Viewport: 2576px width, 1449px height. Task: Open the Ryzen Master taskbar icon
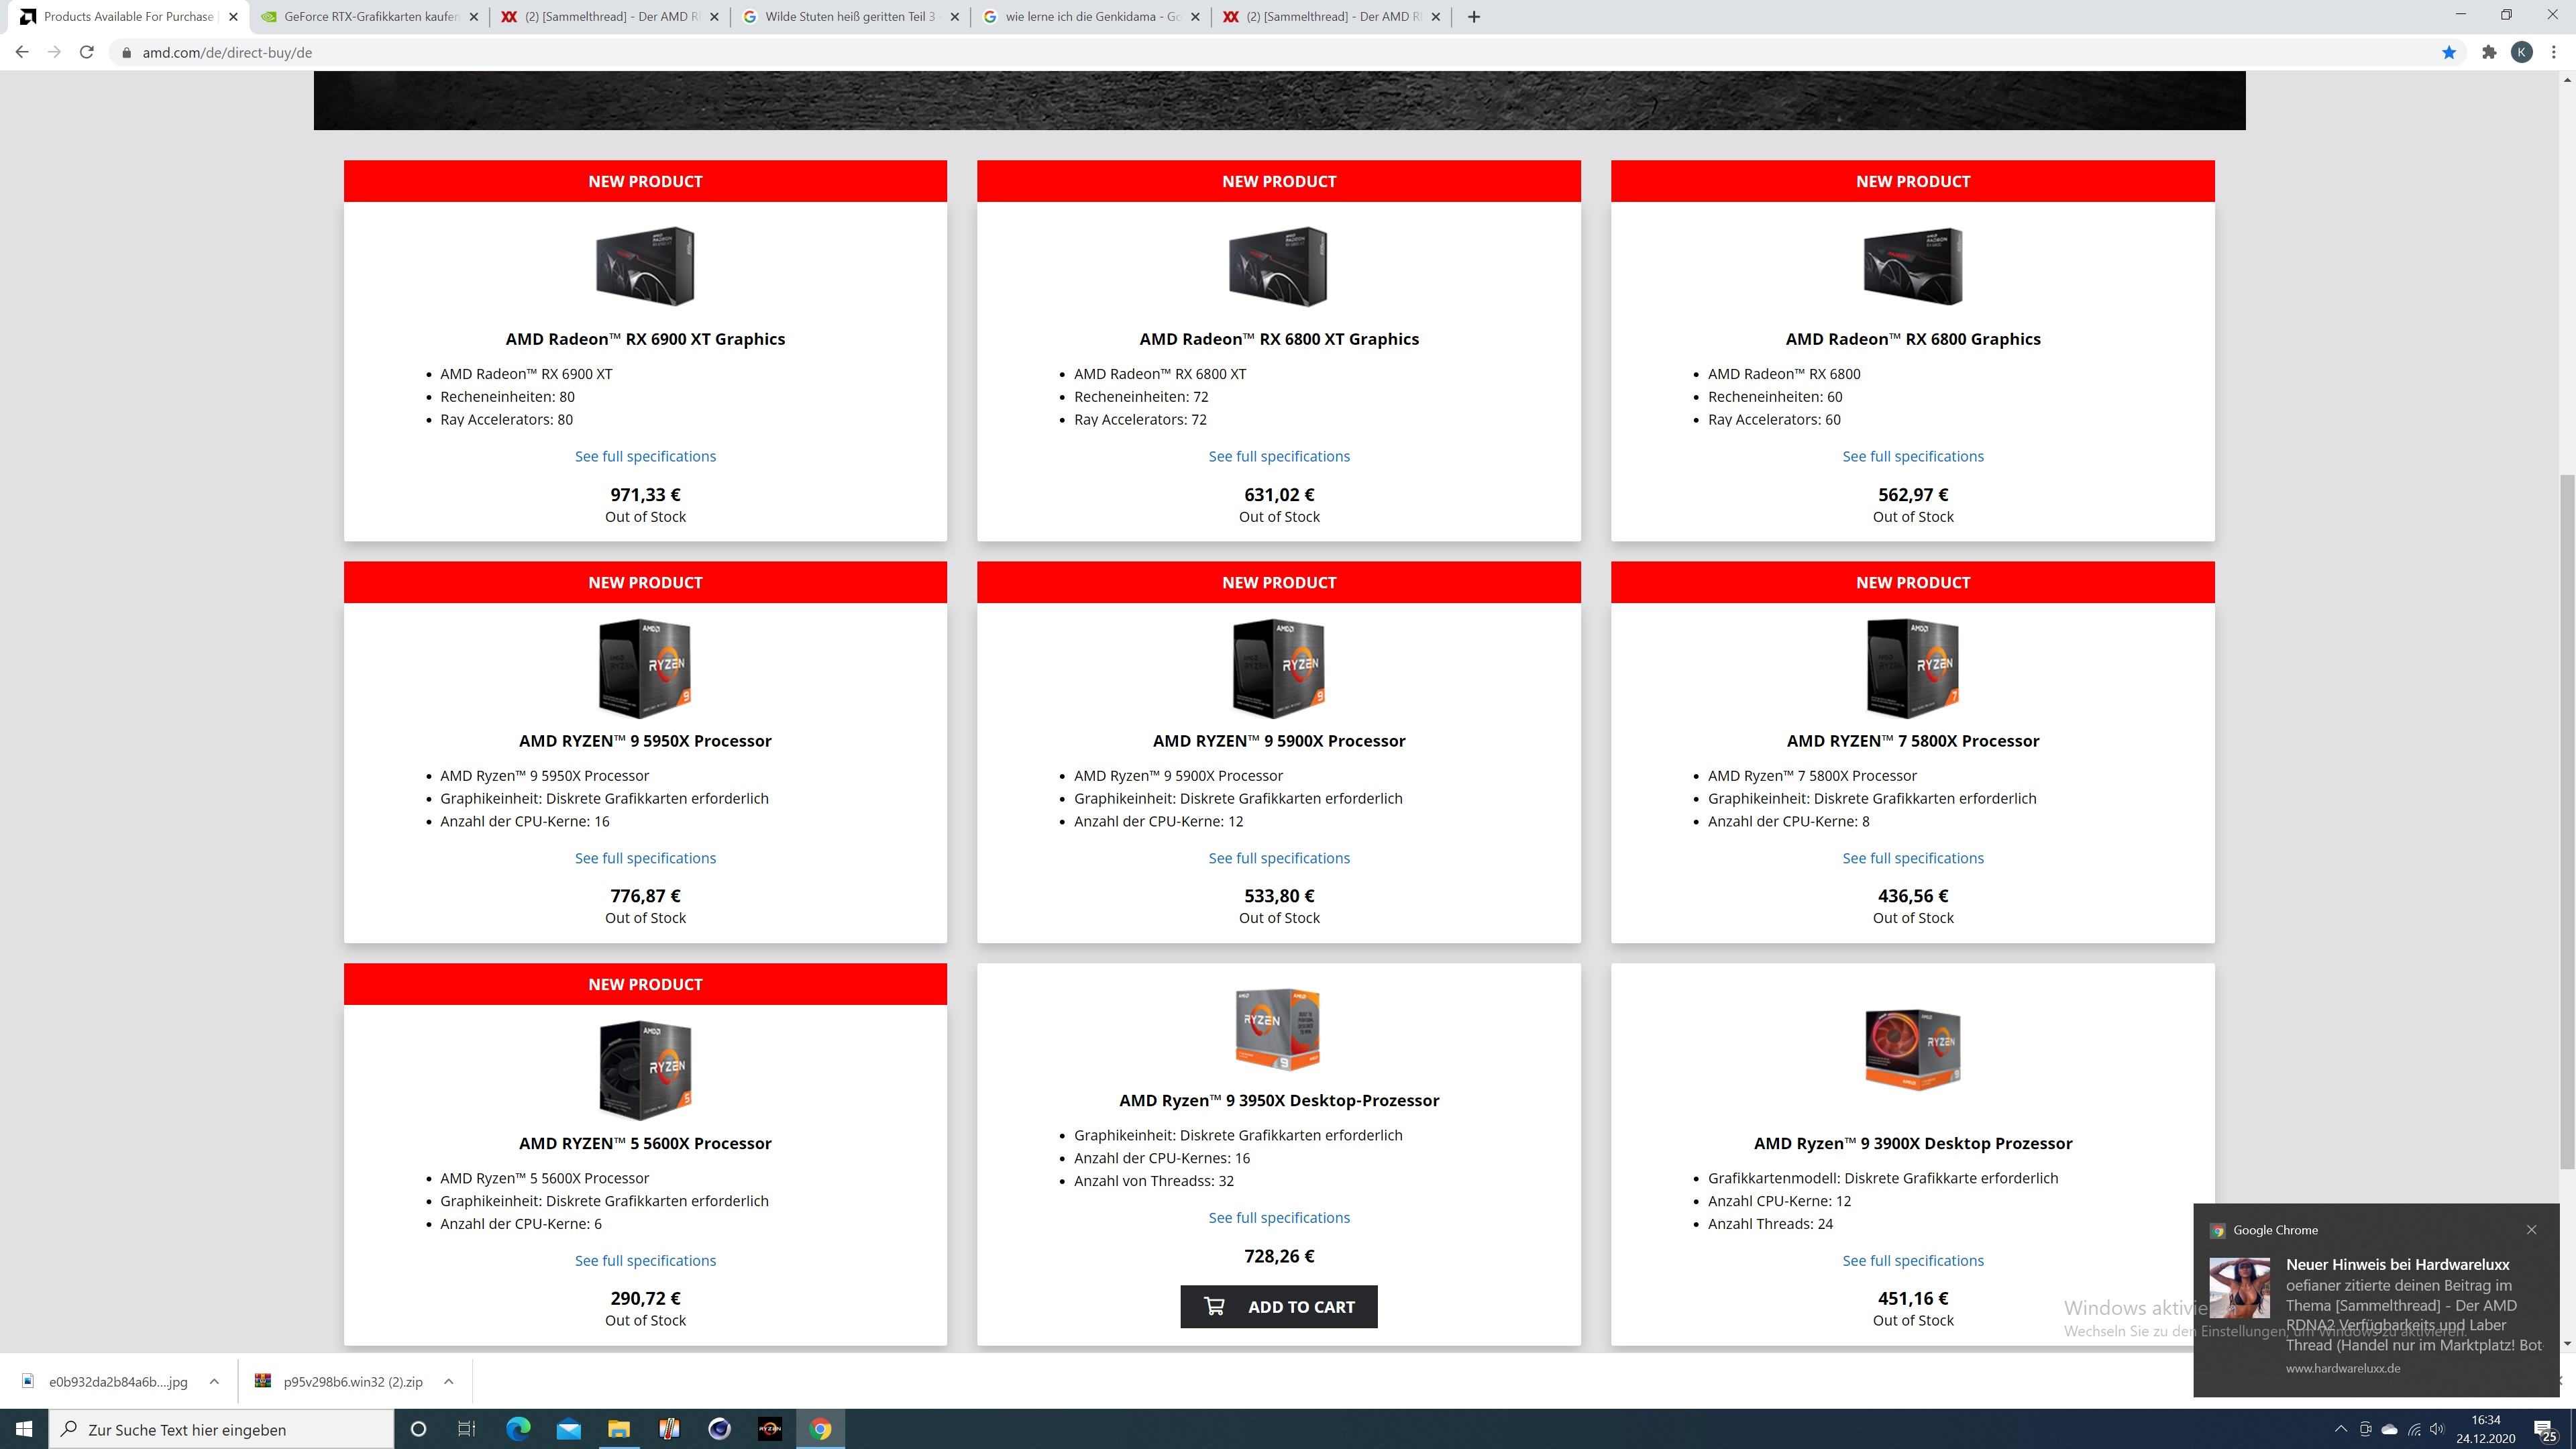click(769, 1429)
